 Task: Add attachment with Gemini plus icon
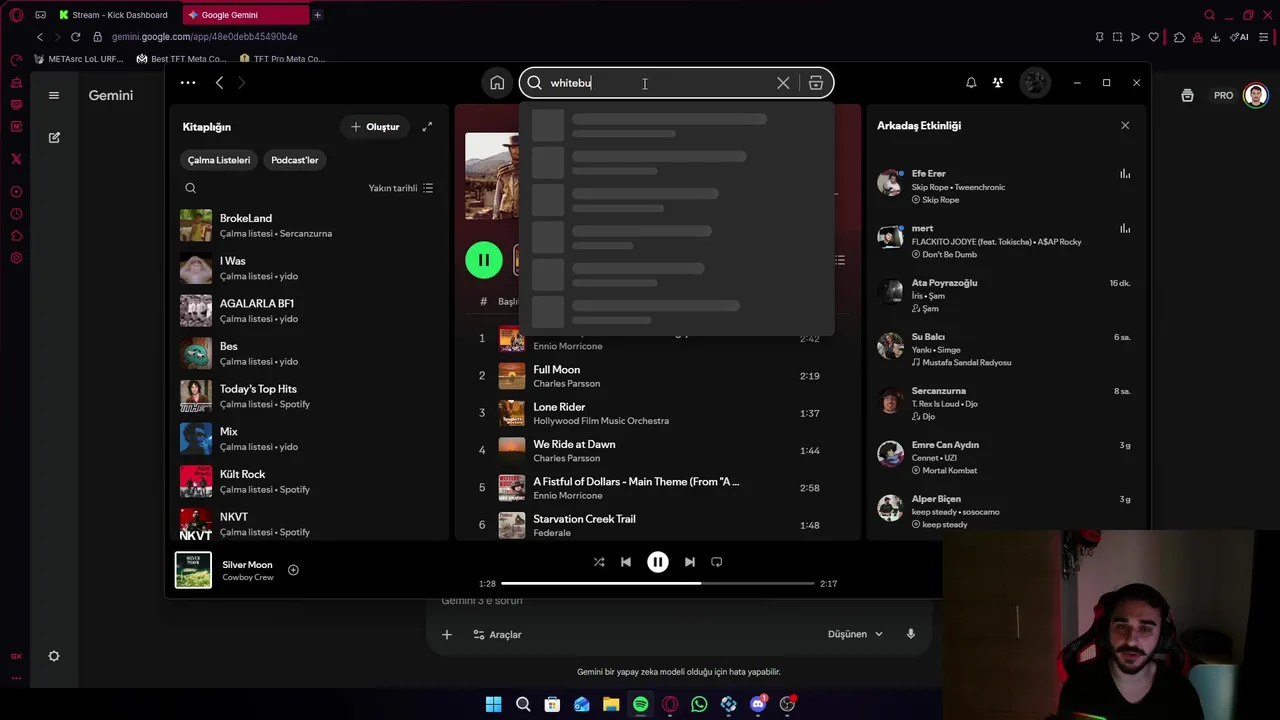[x=447, y=634]
